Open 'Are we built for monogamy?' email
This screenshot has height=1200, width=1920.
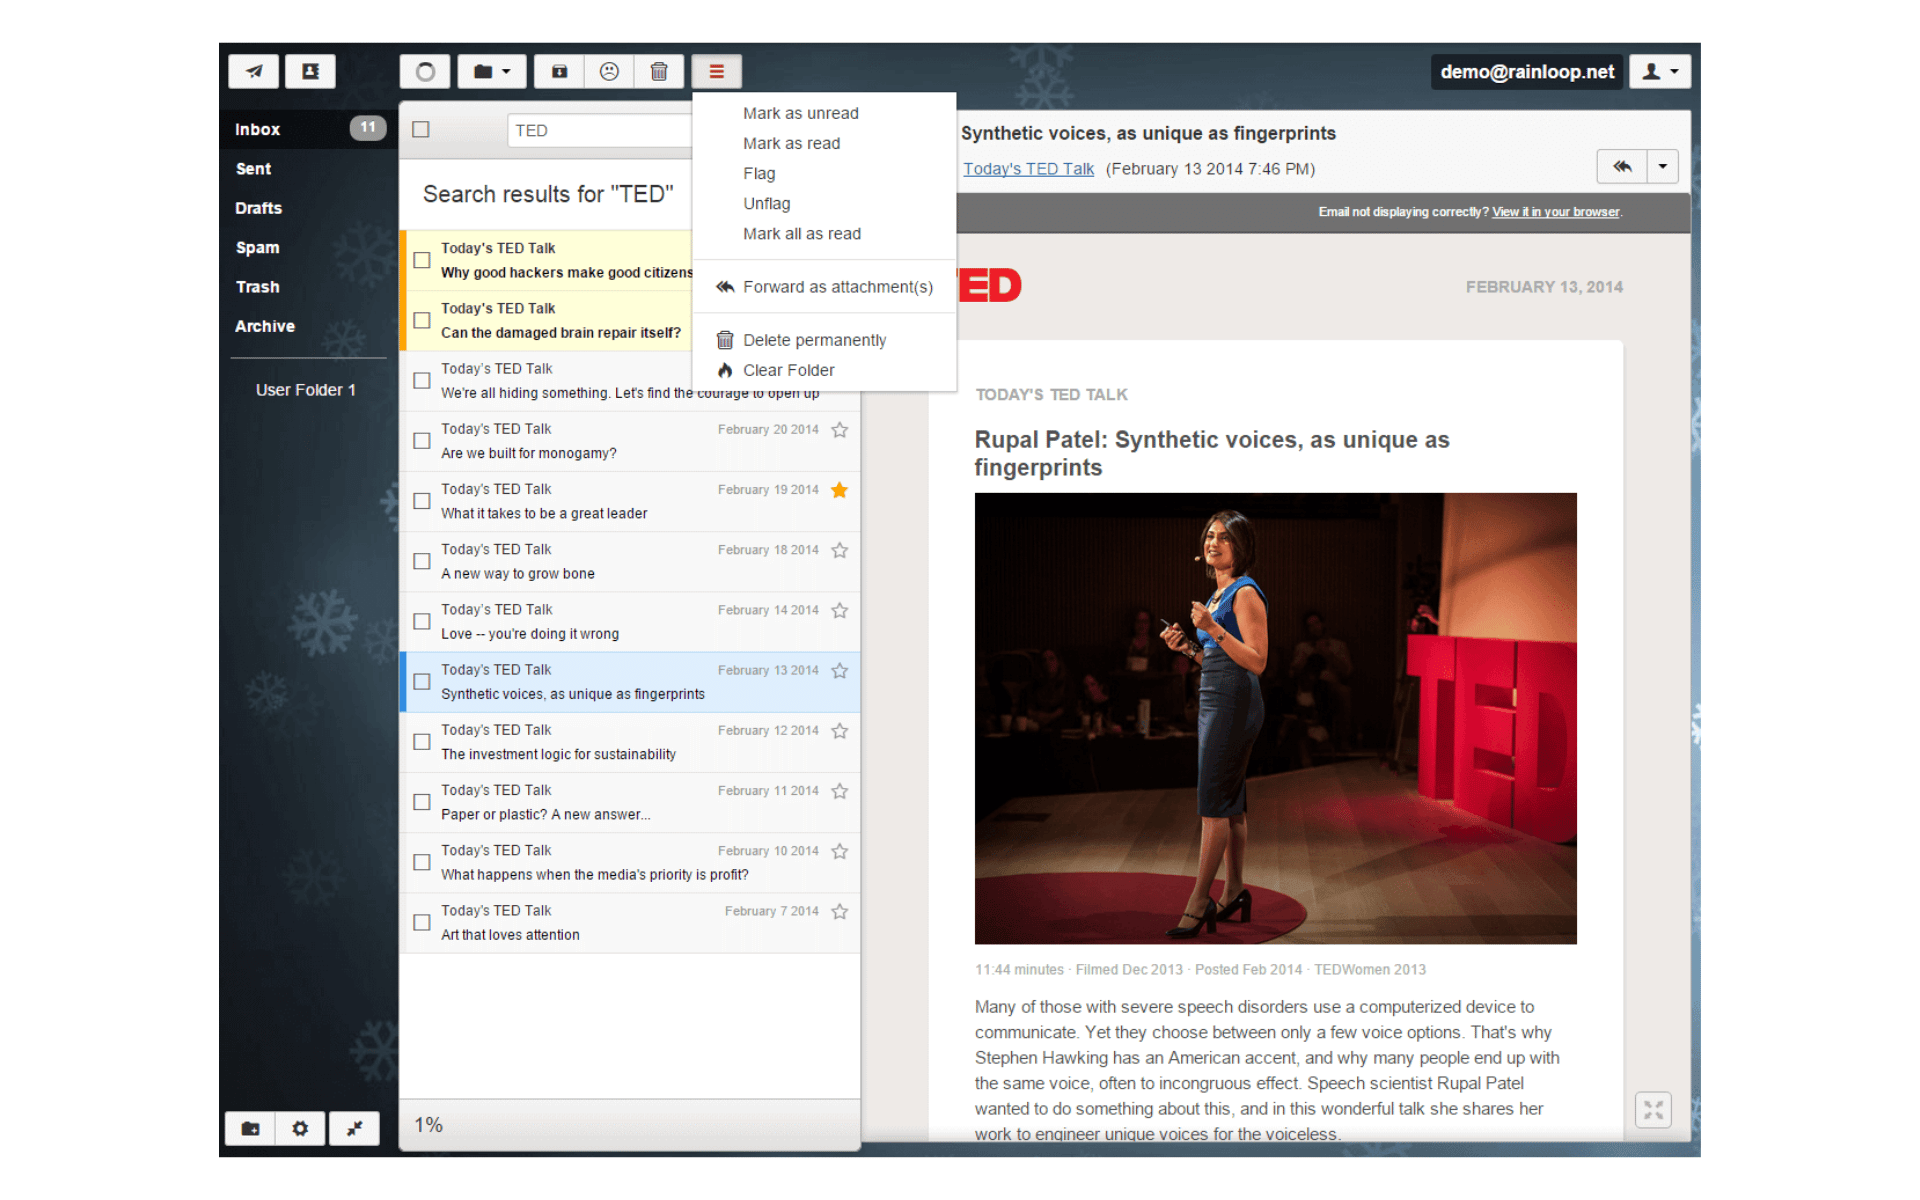[630, 441]
